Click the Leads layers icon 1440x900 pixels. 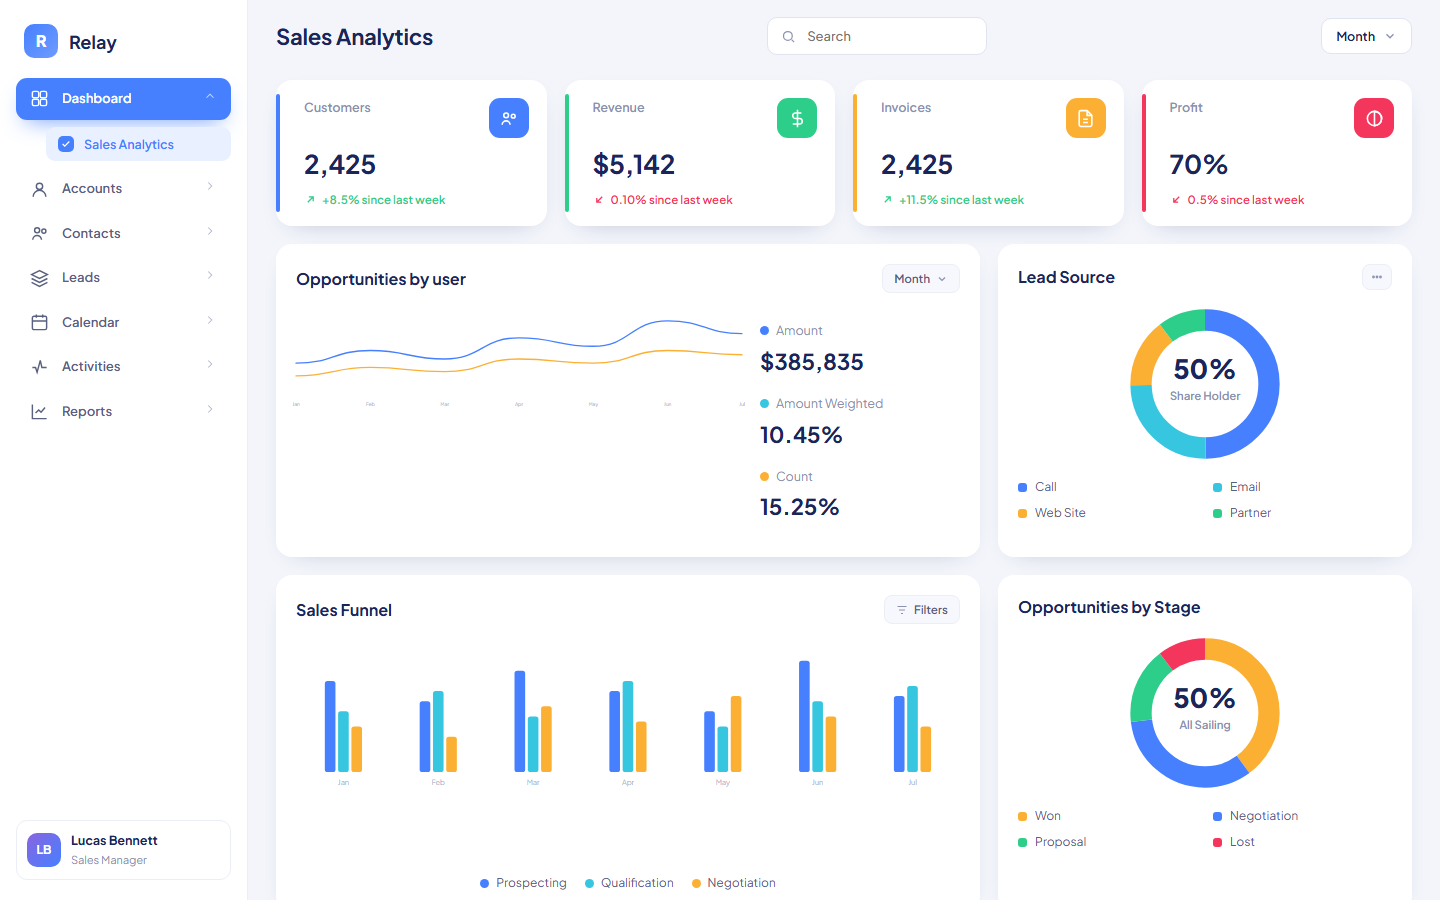pyautogui.click(x=40, y=278)
